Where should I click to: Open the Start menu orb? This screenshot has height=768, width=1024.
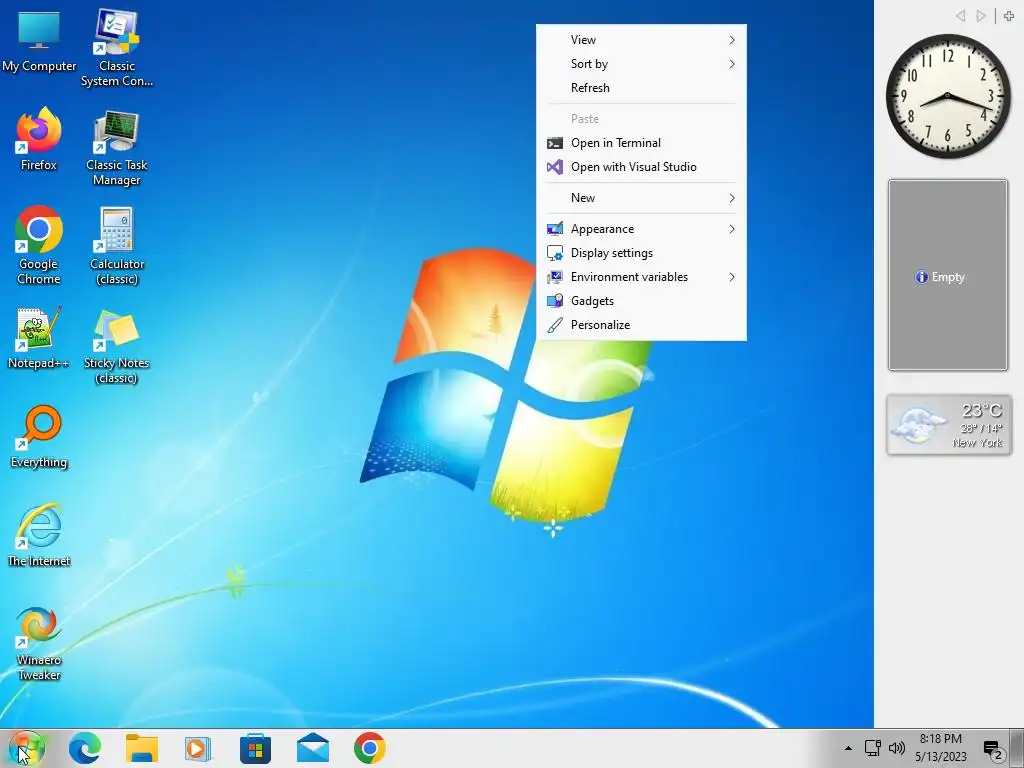pyautogui.click(x=26, y=748)
